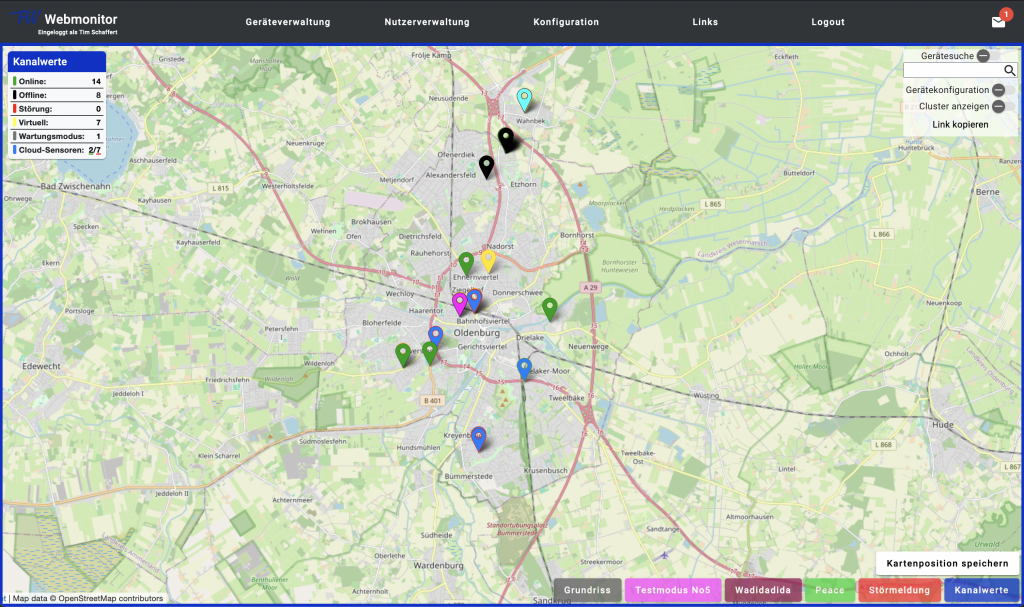Click the green marker near Donnerschwee
This screenshot has height=607, width=1024.
pos(549,307)
